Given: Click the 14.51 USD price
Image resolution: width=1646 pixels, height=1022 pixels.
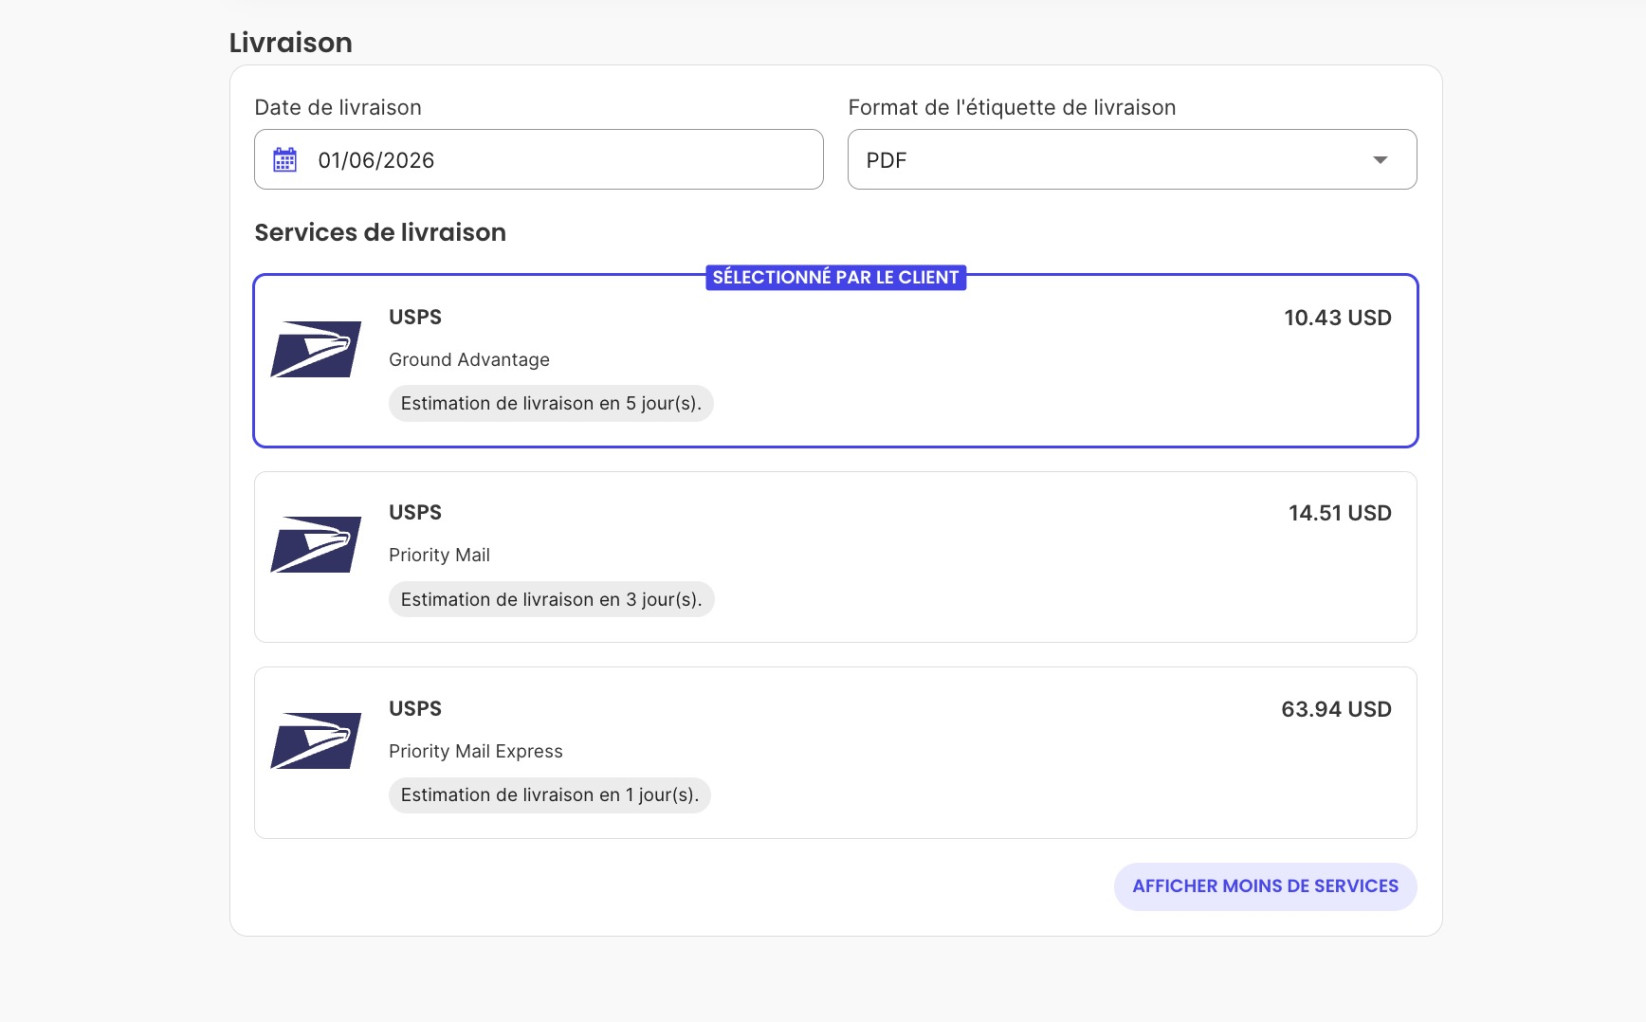Looking at the screenshot, I should pos(1339,513).
